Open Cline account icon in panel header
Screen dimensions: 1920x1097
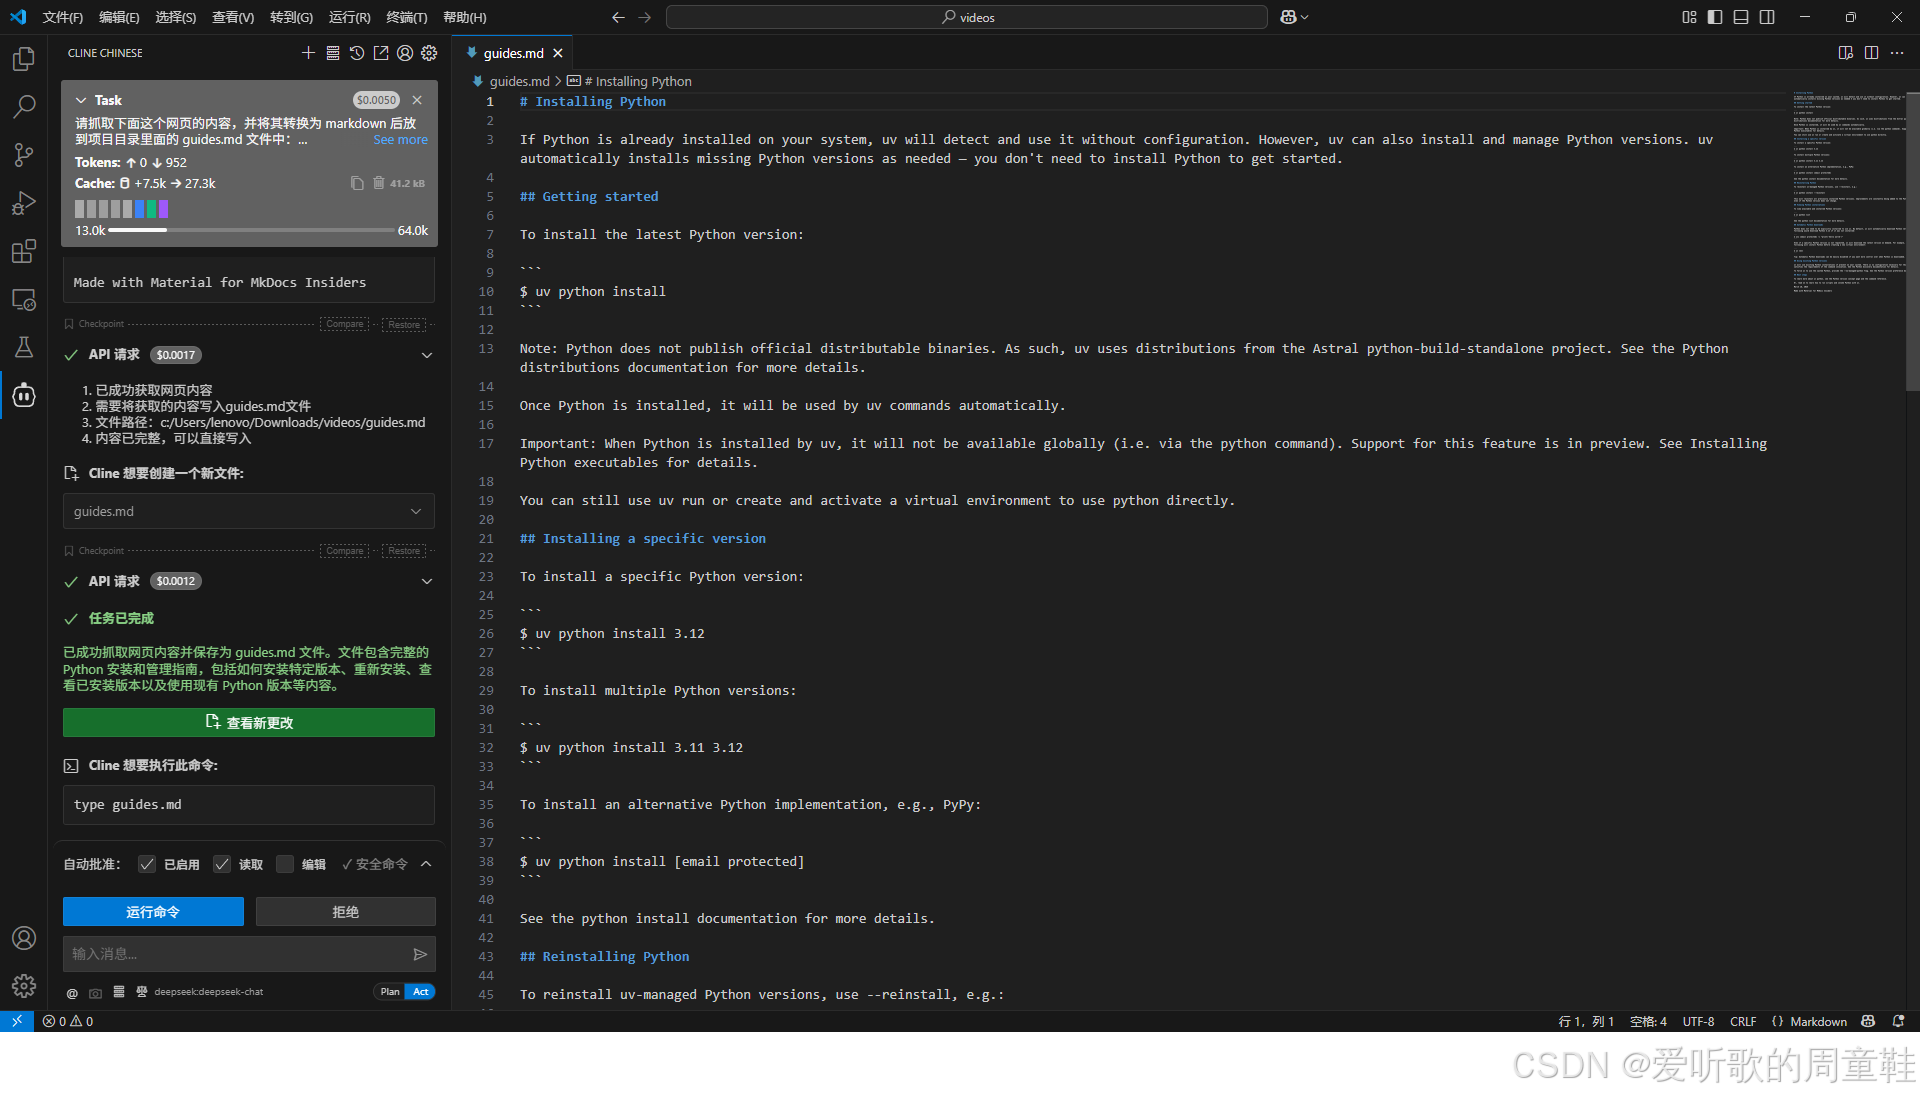pos(405,53)
